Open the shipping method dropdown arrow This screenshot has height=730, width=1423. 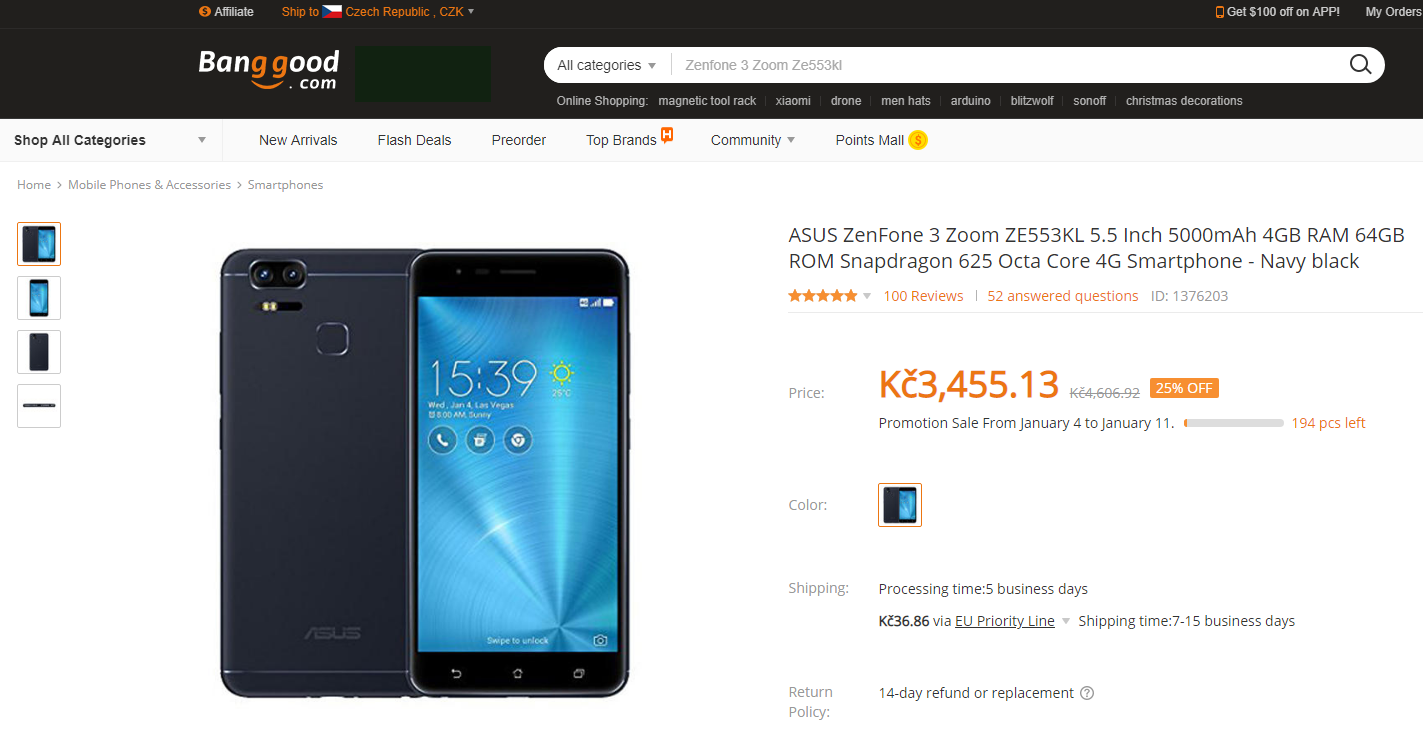(x=1066, y=621)
